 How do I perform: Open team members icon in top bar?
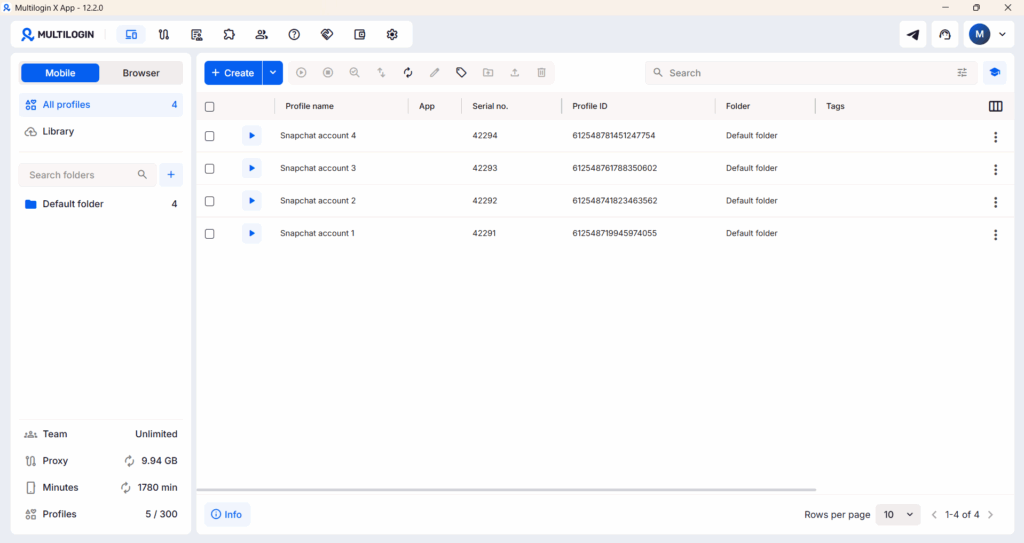261,34
